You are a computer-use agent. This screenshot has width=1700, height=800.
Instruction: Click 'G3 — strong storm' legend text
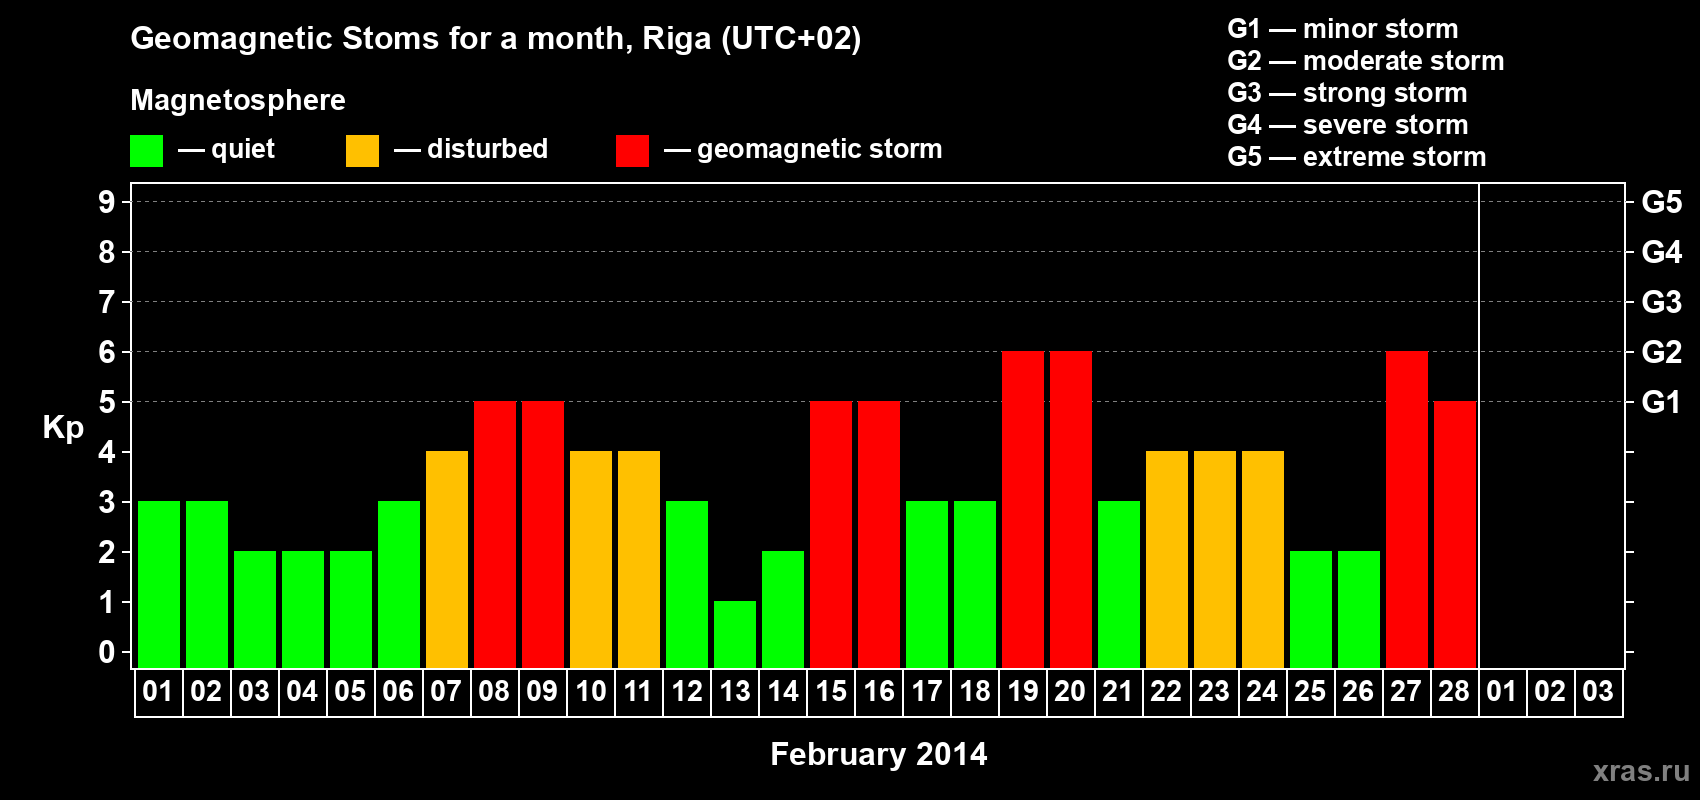click(x=1347, y=93)
